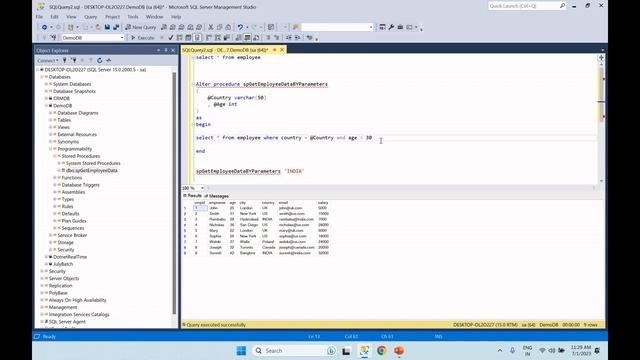This screenshot has width=640, height=360.
Task: Collapse the Alter procedure code block
Action: [x=193, y=84]
